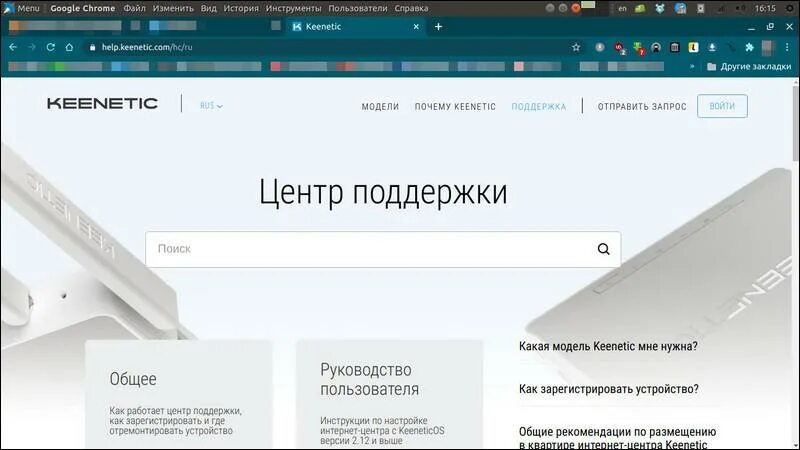Image resolution: width=800 pixels, height=450 pixels.
Task: Open the Вид menu
Action: tap(208, 8)
